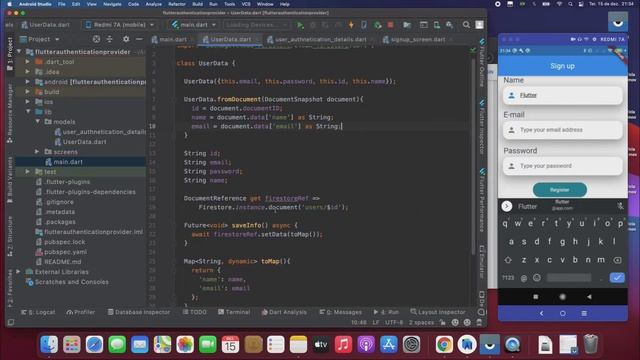Viewport: 640px width, 360px height.
Task: Open Project panel settings gear
Action: pos(126,39)
